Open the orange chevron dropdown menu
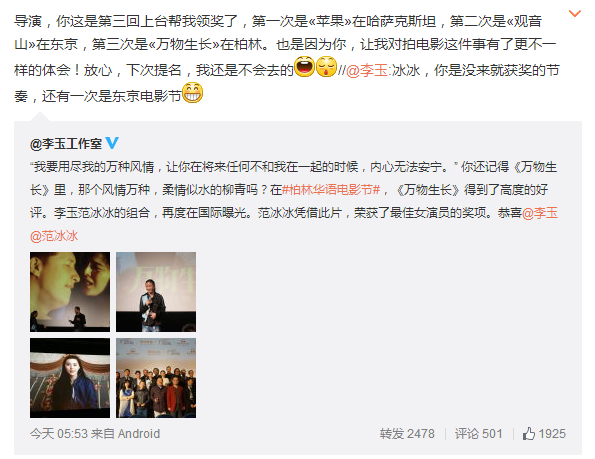595x459 pixels. (x=575, y=14)
